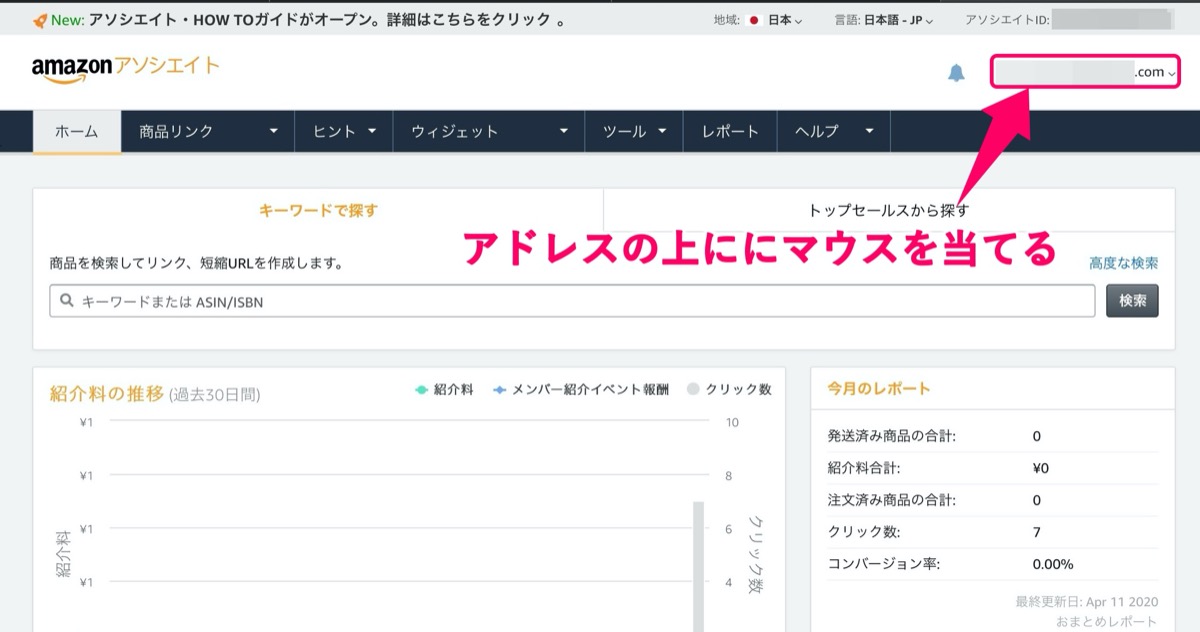Toggle クリック数 legend marker
Screen dimensions: 1200x632
(693, 390)
